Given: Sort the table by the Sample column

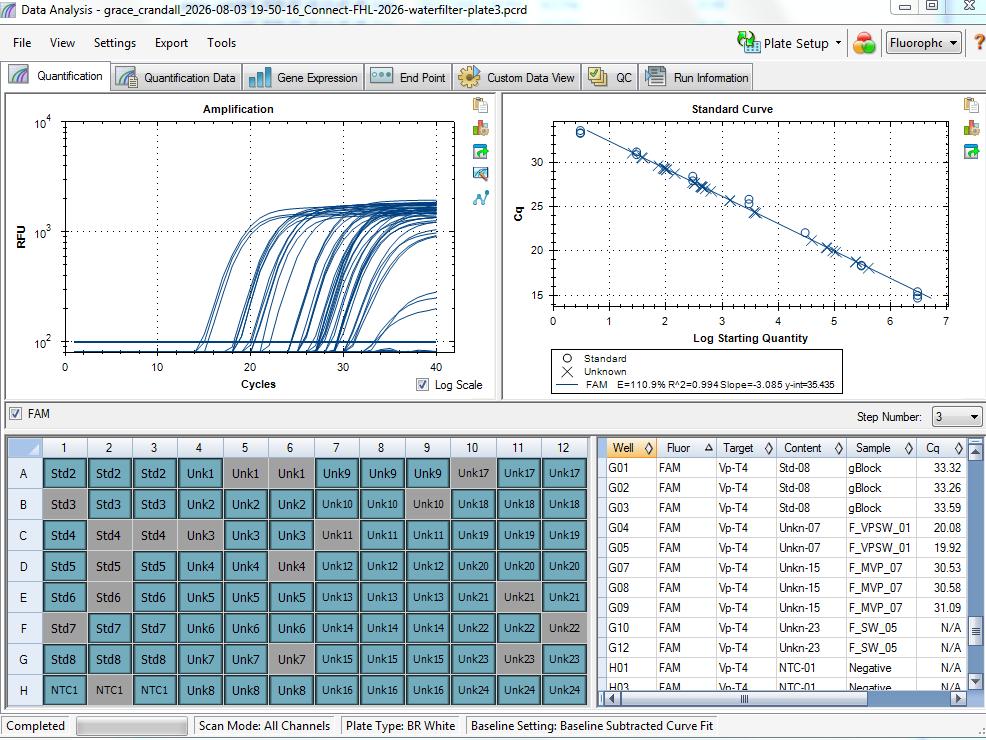Looking at the screenshot, I should point(881,448).
